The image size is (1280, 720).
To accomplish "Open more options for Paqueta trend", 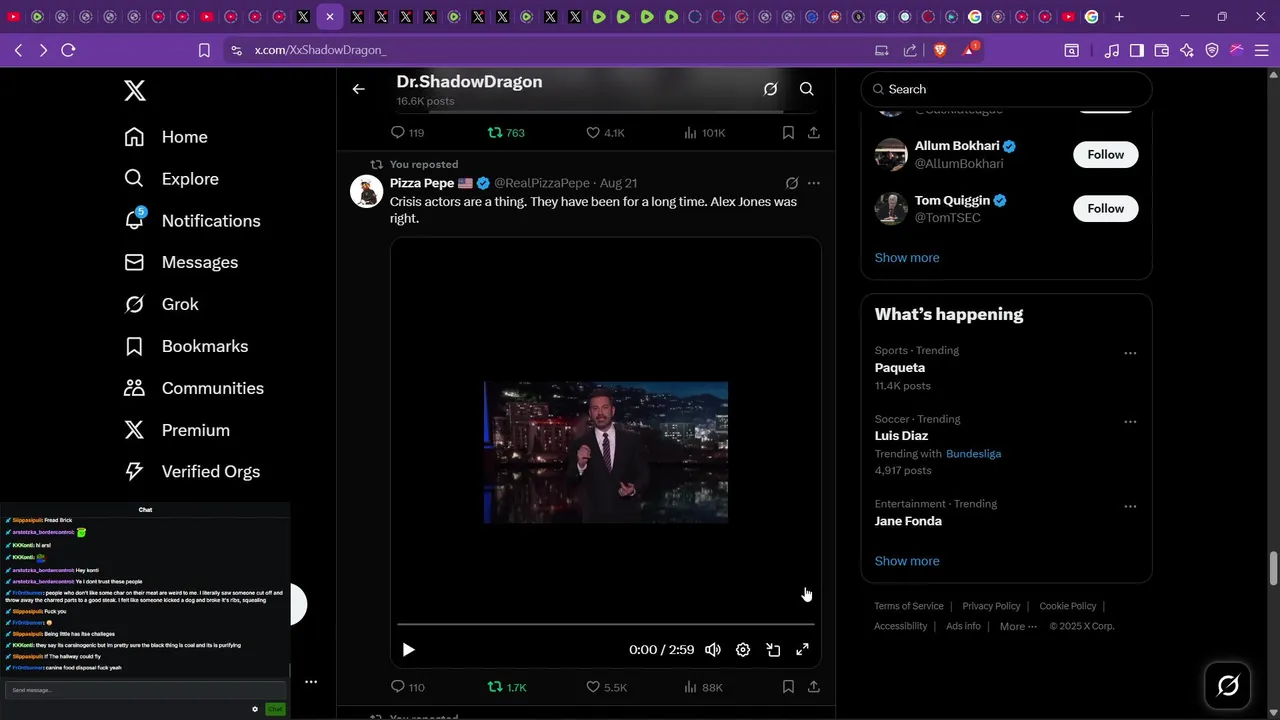I will coord(1130,353).
